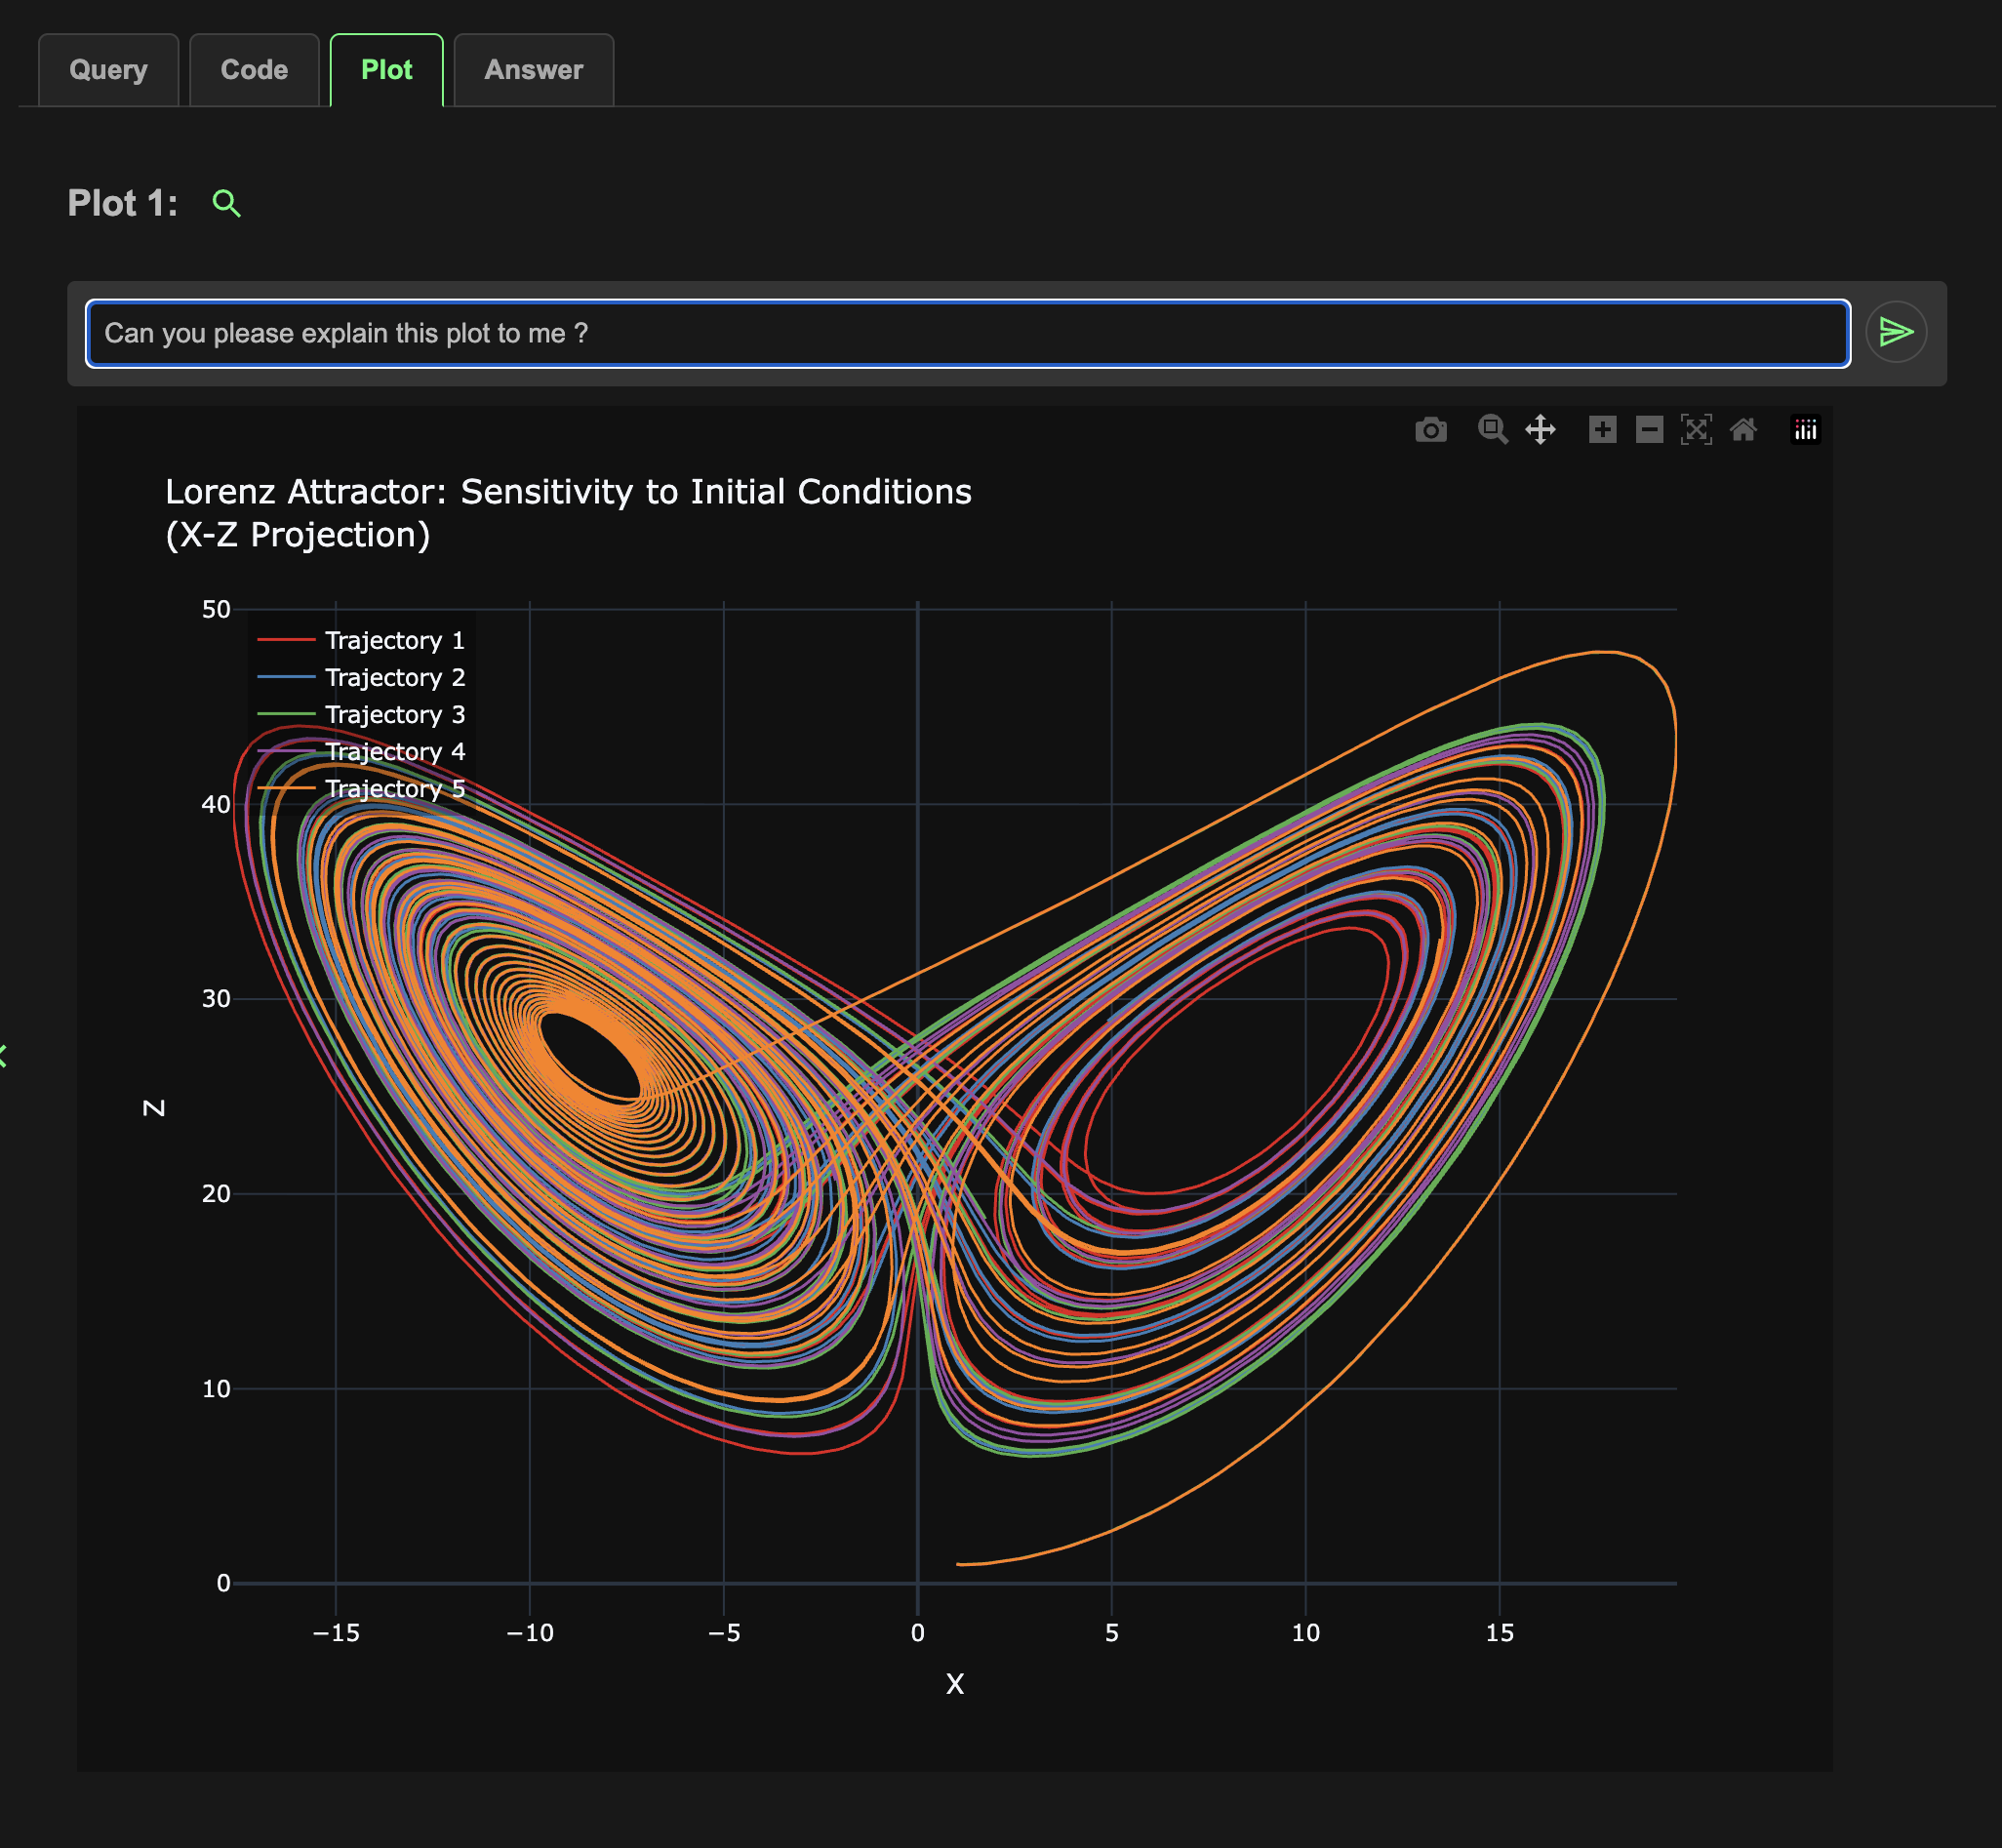
Task: Go to the Answer tab
Action: coord(533,70)
